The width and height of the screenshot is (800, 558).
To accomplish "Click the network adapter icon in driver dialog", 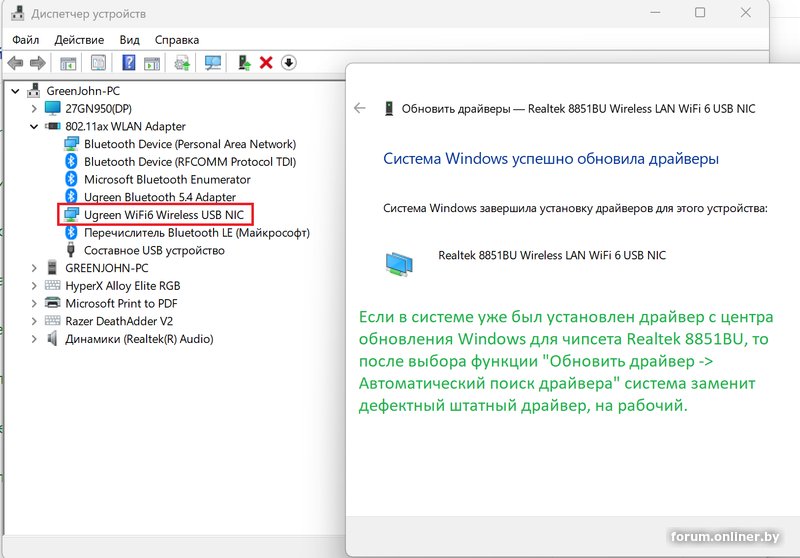I will tap(399, 264).
